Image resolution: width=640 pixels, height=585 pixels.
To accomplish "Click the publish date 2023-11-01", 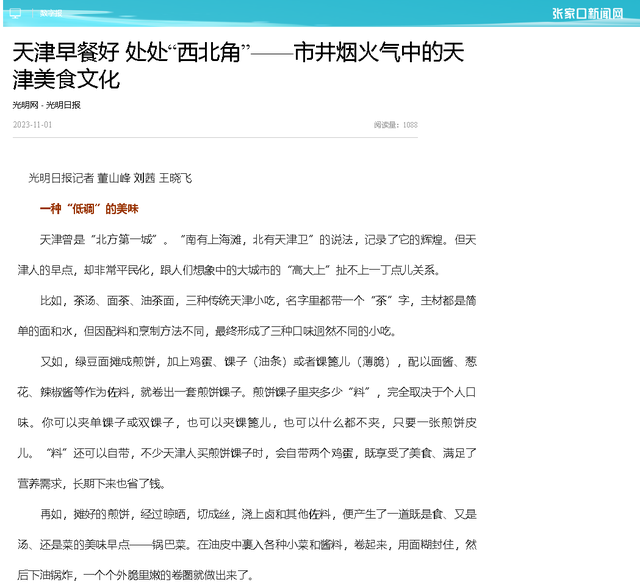I will [33, 125].
